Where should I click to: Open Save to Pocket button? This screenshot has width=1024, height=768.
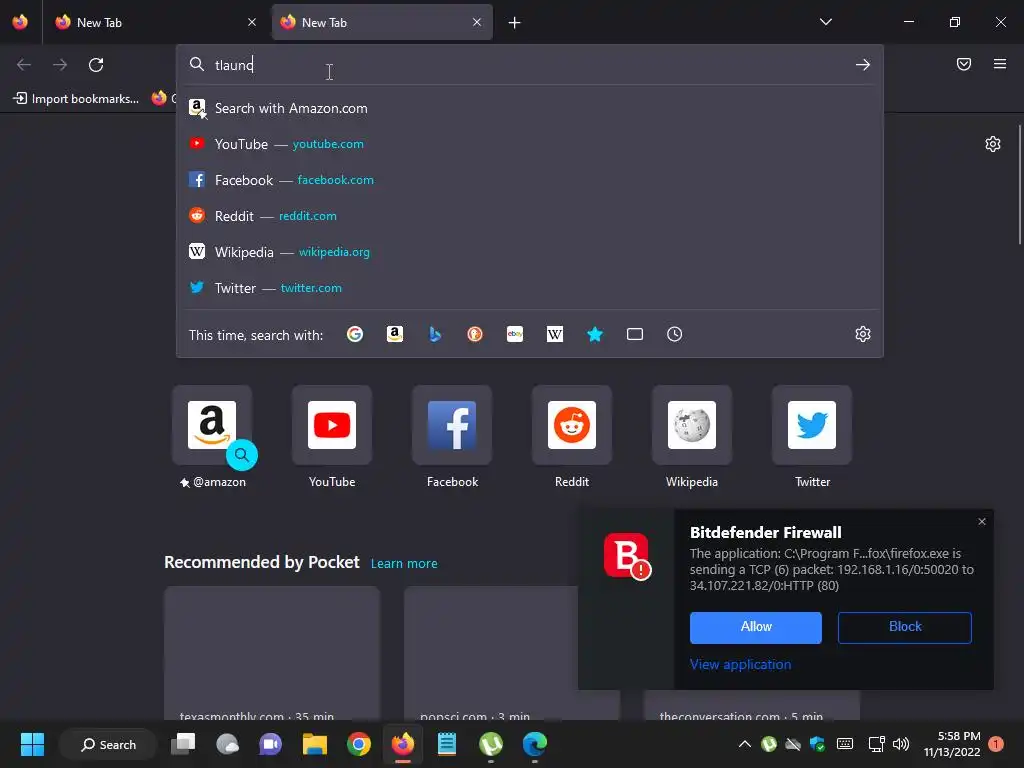tap(964, 64)
